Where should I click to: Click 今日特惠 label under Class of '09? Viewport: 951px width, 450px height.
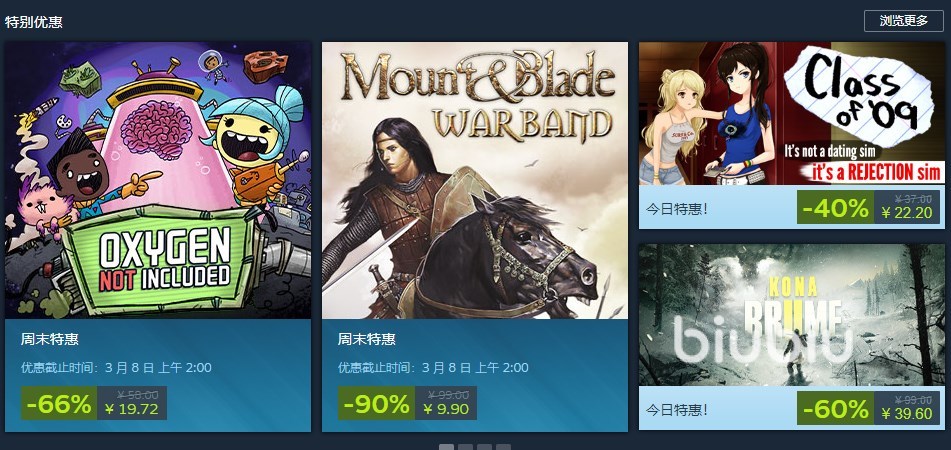[x=677, y=209]
